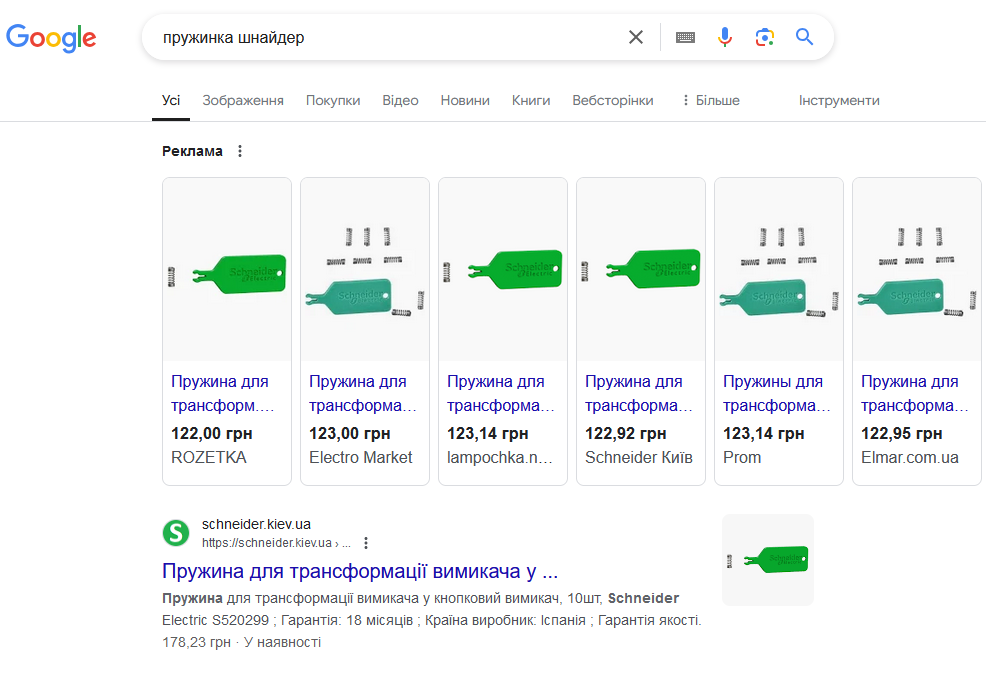This screenshot has height=674, width=986.
Task: Open the on-screen keyboard input tool
Action: 685,37
